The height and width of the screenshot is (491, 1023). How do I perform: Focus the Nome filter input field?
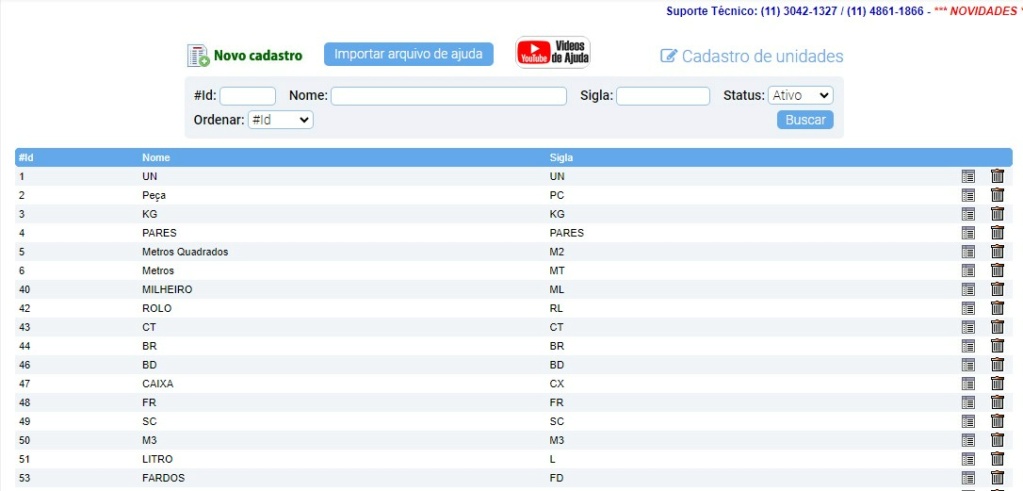(x=449, y=96)
